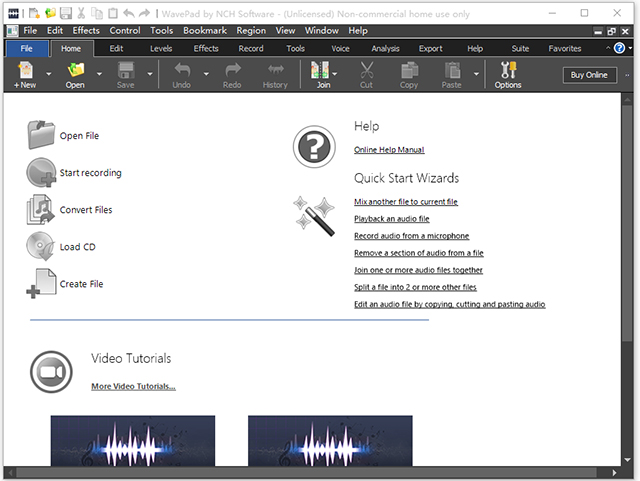The image size is (640, 481).
Task: Click the New file toolbar icon
Action: 25,70
